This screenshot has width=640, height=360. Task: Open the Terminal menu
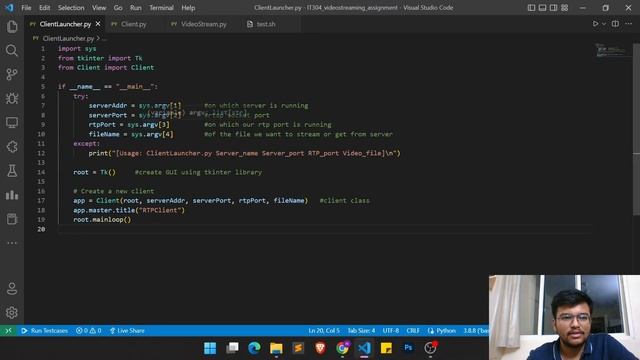coord(161,8)
